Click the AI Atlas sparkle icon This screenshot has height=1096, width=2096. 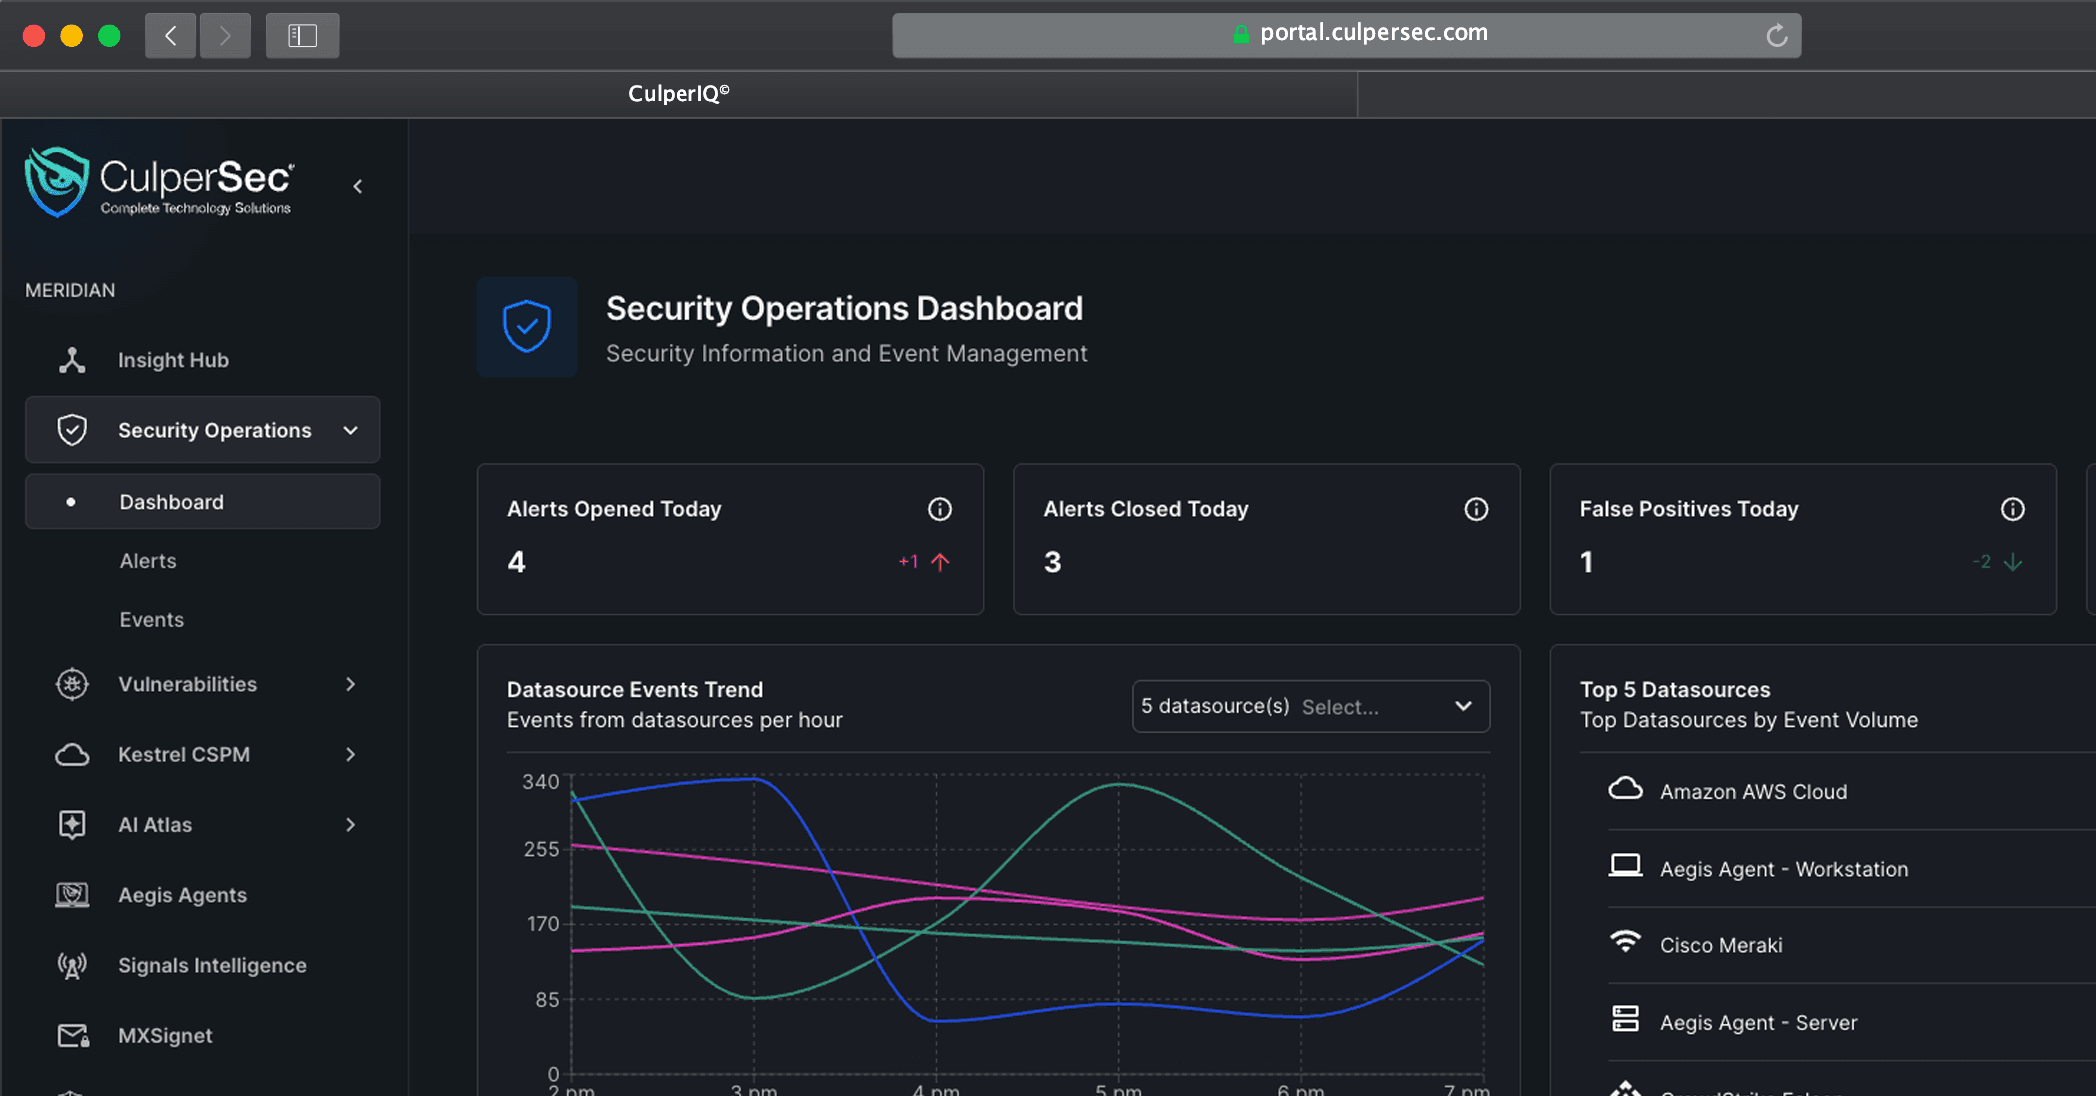click(72, 825)
